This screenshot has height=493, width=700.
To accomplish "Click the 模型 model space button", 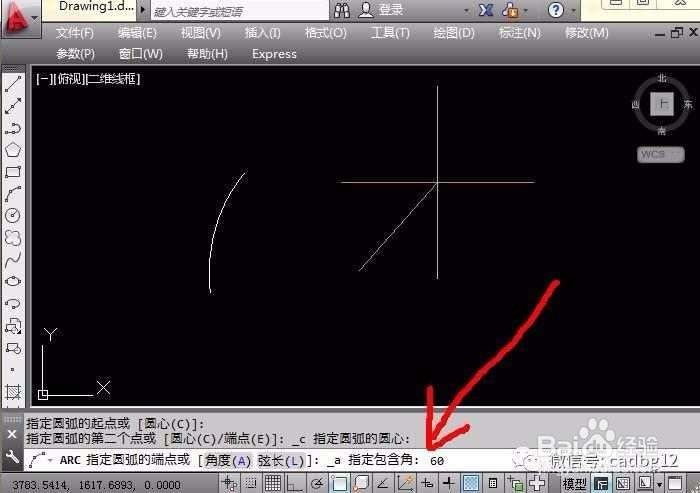I will (574, 484).
